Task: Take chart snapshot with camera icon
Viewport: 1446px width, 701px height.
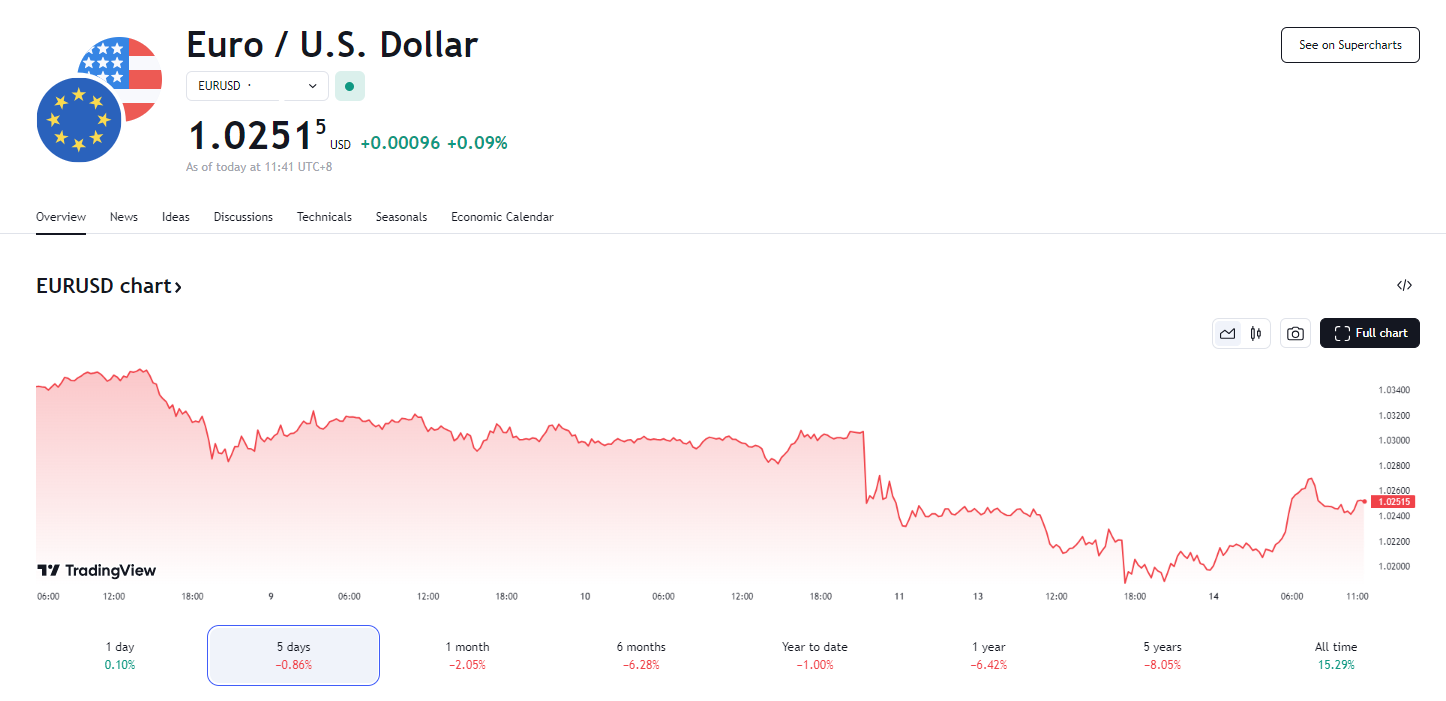Action: pos(1295,334)
